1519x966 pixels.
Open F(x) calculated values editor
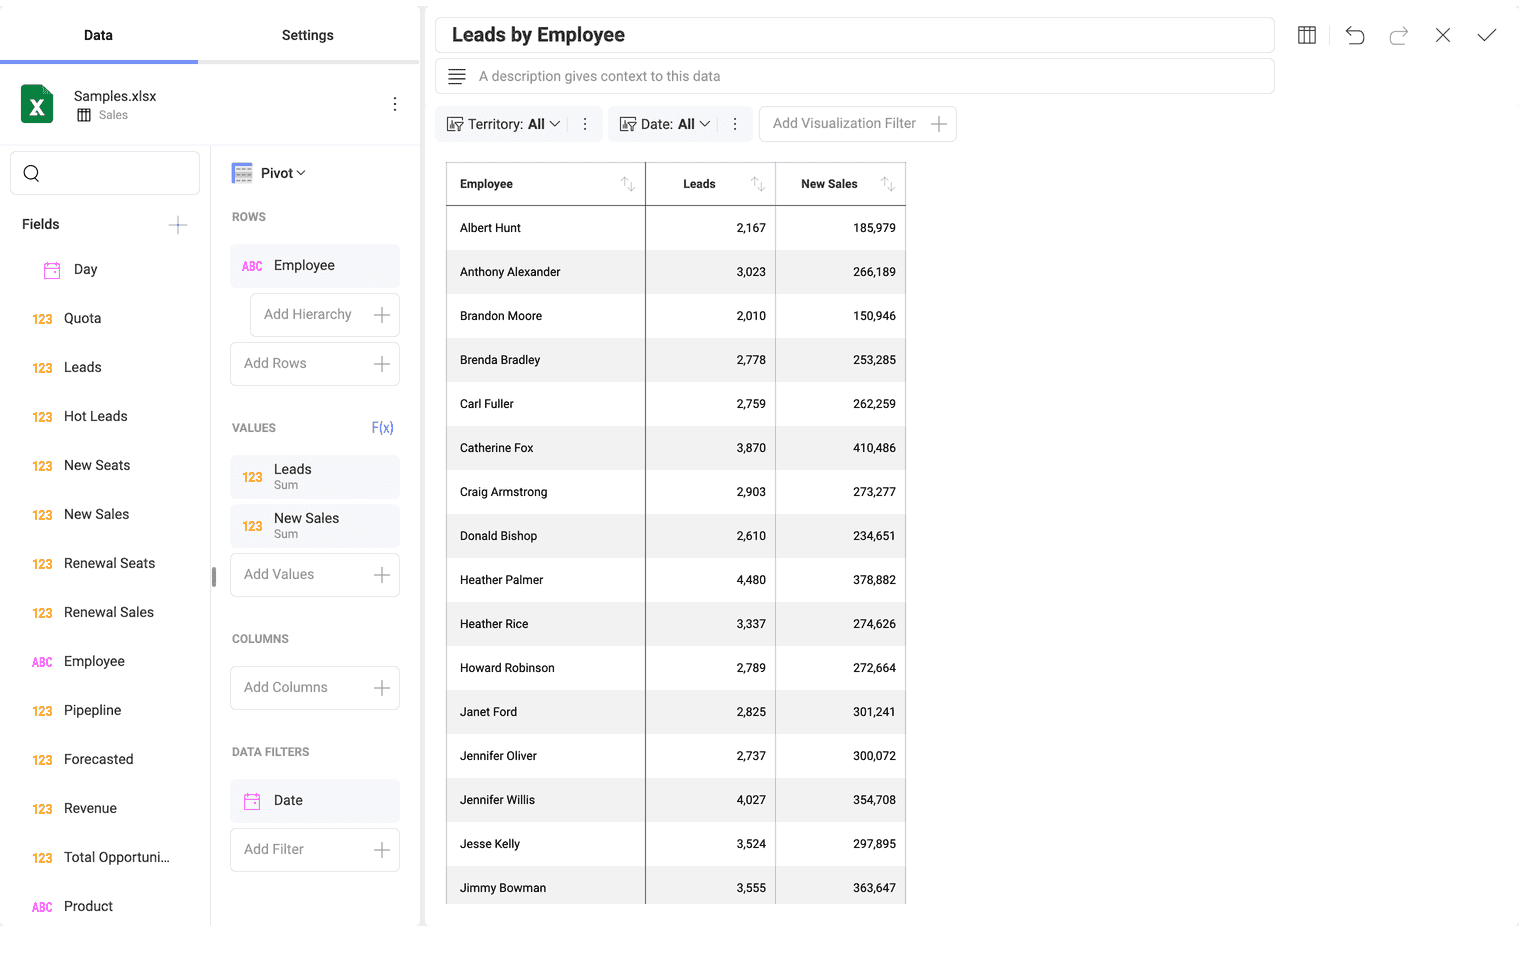point(382,428)
